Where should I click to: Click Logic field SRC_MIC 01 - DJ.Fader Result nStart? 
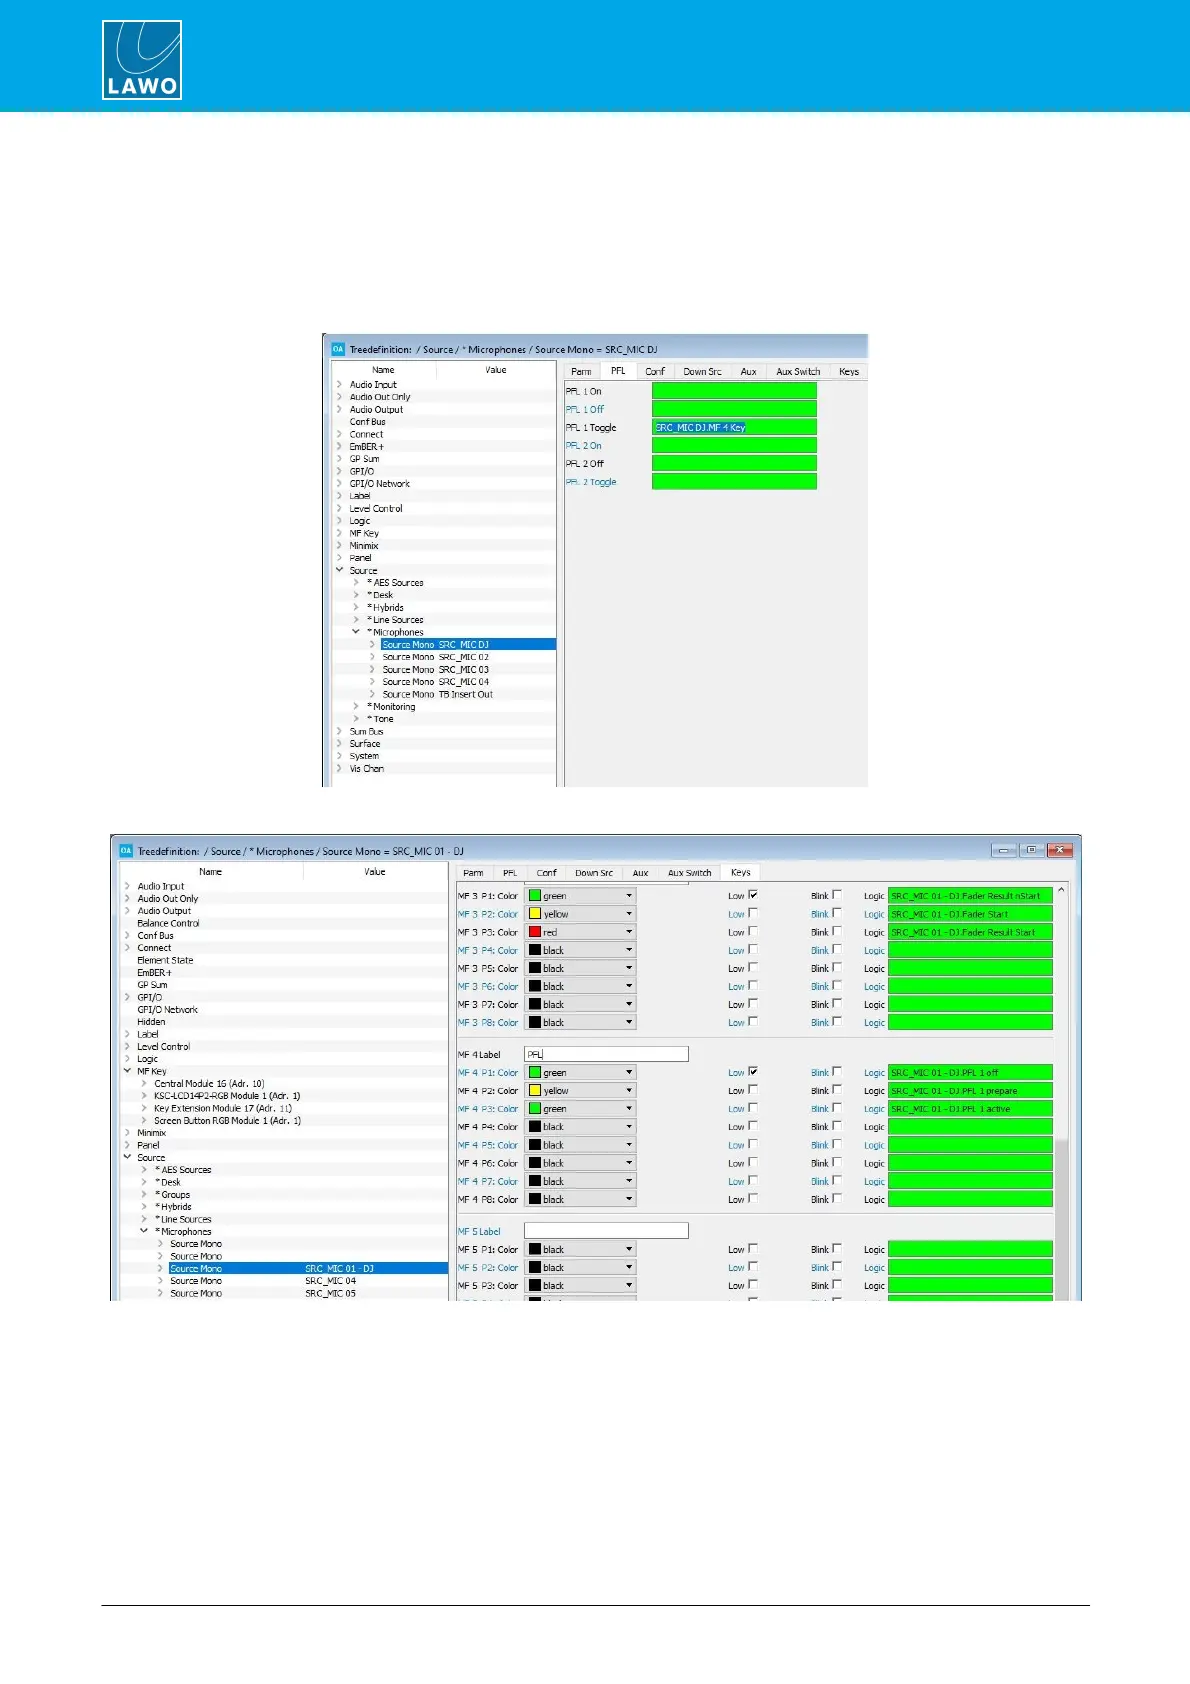click(x=970, y=896)
